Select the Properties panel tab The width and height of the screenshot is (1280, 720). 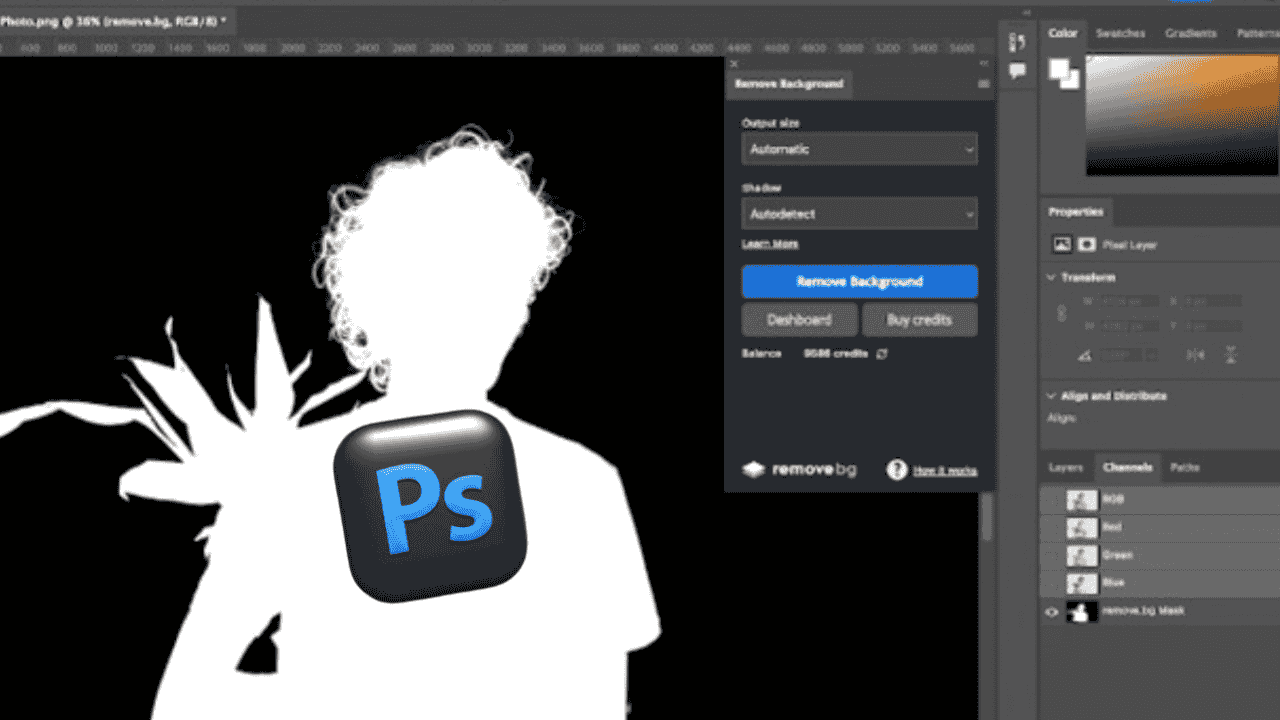click(x=1076, y=212)
